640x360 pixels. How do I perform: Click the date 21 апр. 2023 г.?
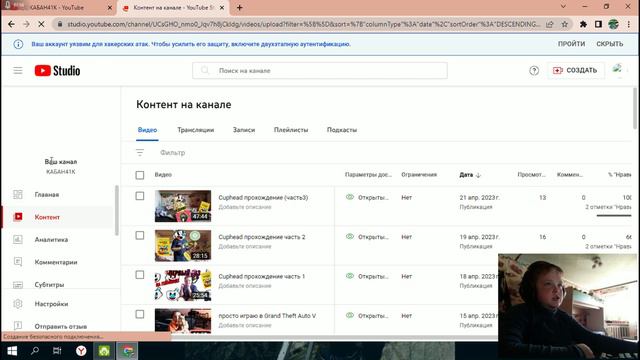pyautogui.click(x=479, y=198)
